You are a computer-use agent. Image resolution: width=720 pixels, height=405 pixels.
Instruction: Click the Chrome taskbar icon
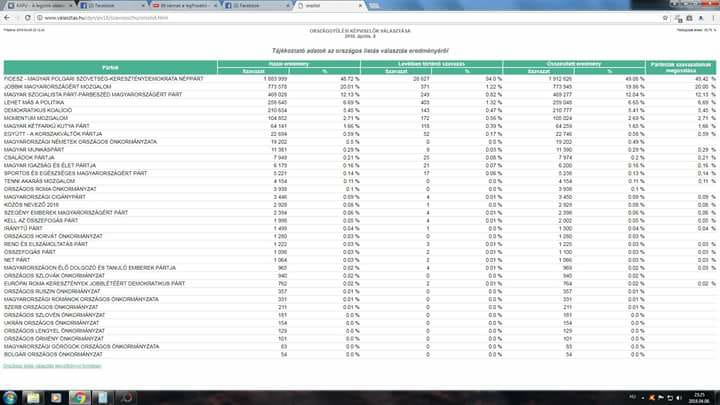pyautogui.click(x=79, y=398)
